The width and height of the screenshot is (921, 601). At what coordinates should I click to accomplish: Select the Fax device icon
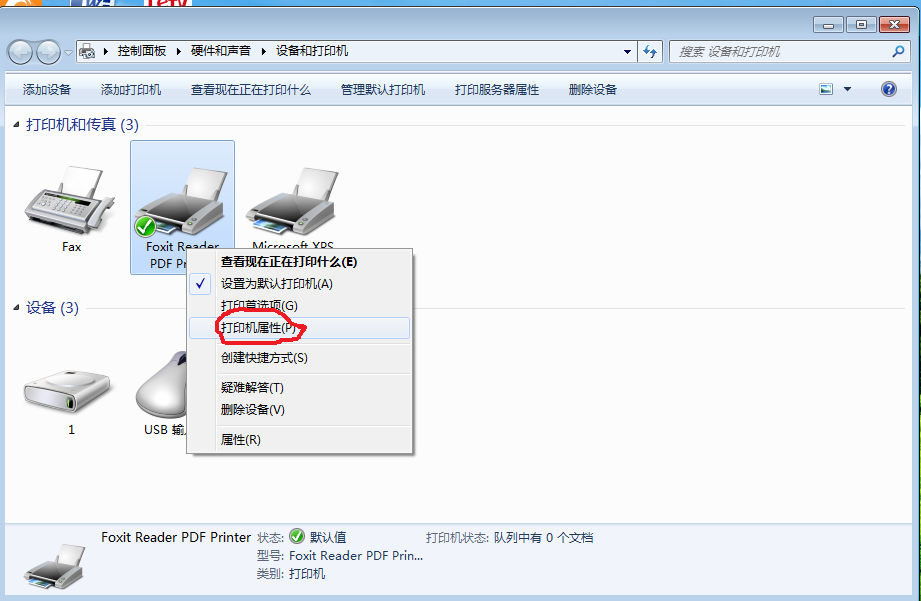click(70, 200)
